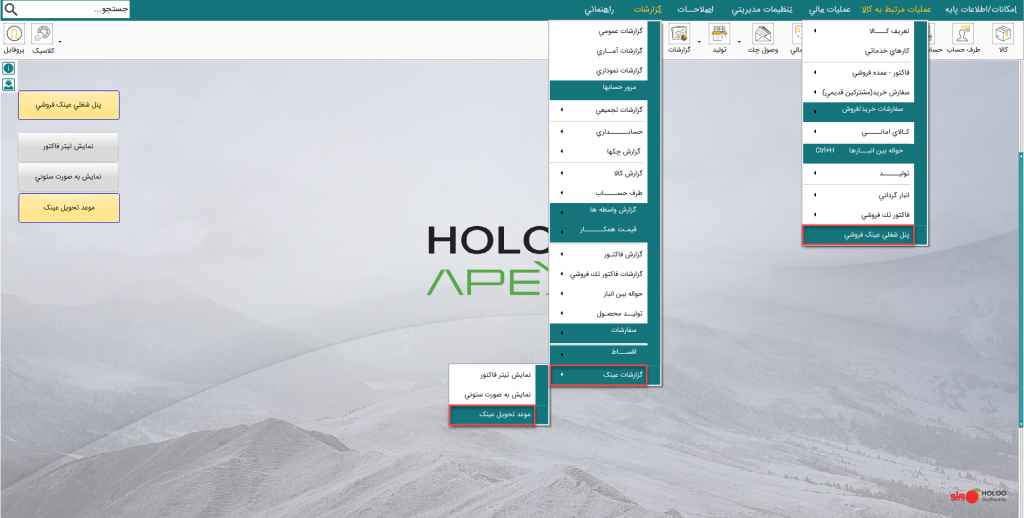
Task: Select گزارش فاکتور menu entry
Action: point(598,254)
